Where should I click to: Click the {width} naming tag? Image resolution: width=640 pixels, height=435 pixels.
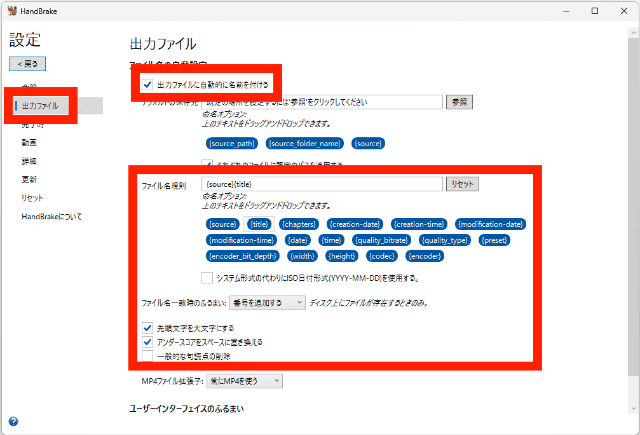[x=302, y=256]
